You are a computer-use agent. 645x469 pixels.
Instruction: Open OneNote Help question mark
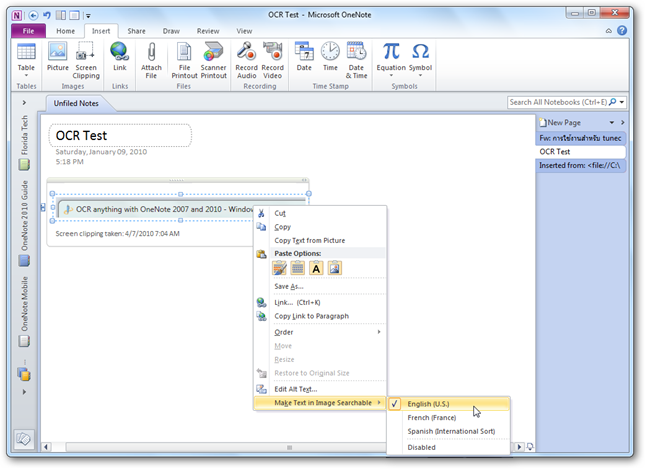[x=622, y=30]
